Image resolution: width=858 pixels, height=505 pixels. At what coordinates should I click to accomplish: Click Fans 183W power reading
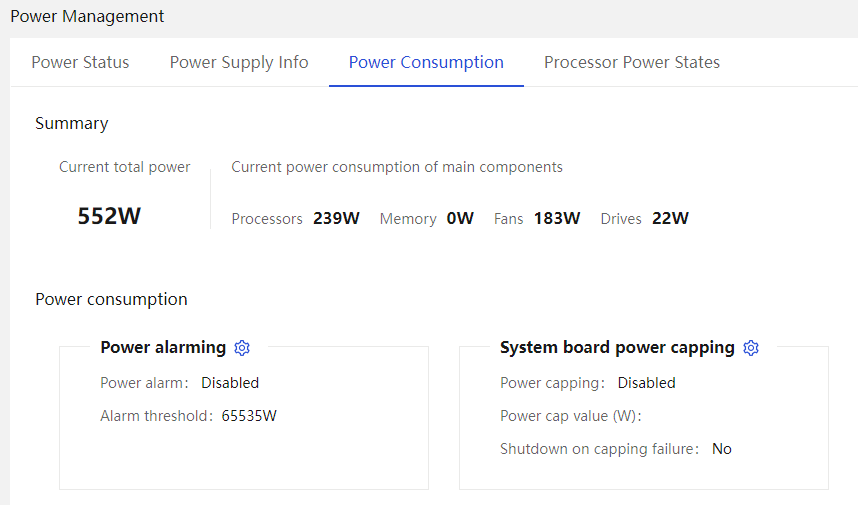click(x=556, y=218)
